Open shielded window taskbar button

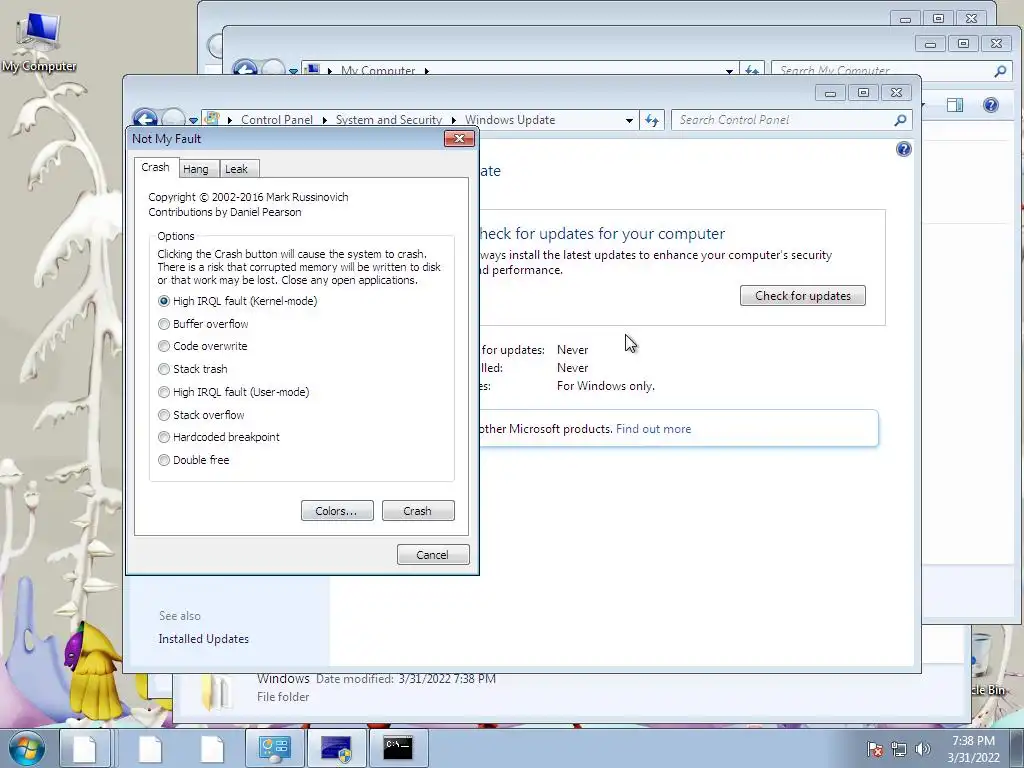(x=336, y=748)
